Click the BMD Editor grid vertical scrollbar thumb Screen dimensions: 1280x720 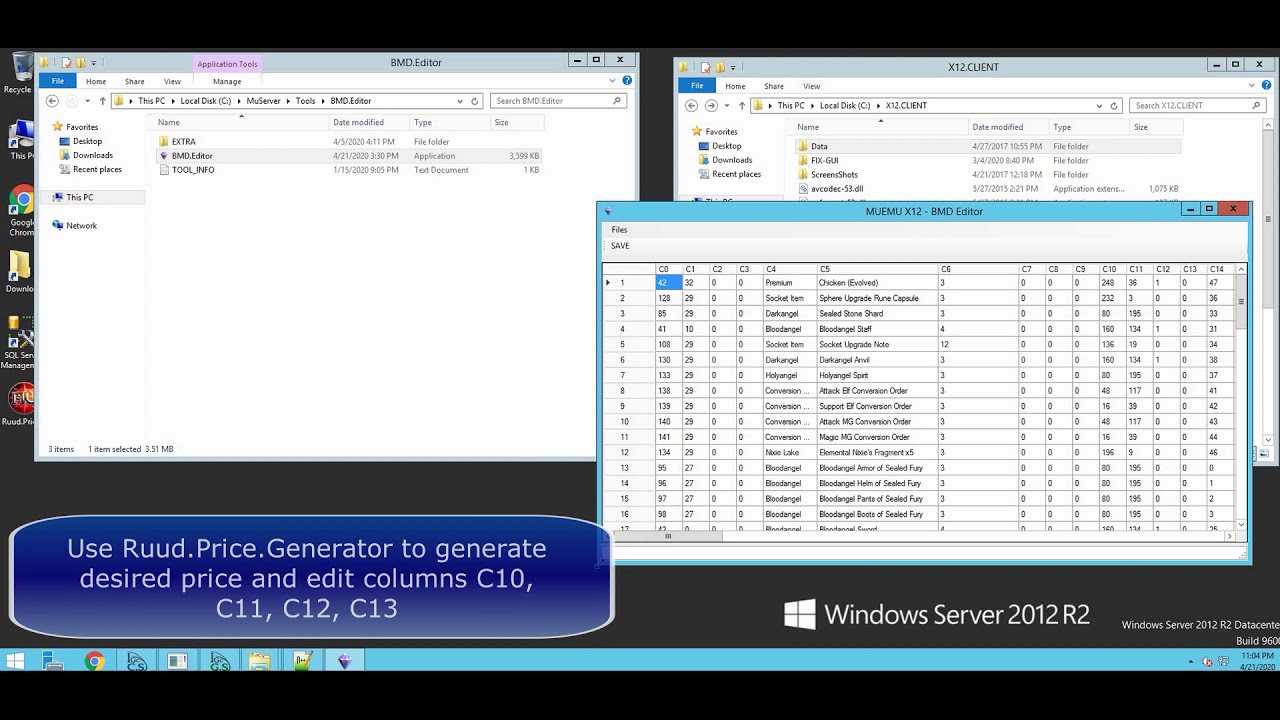(x=1242, y=300)
